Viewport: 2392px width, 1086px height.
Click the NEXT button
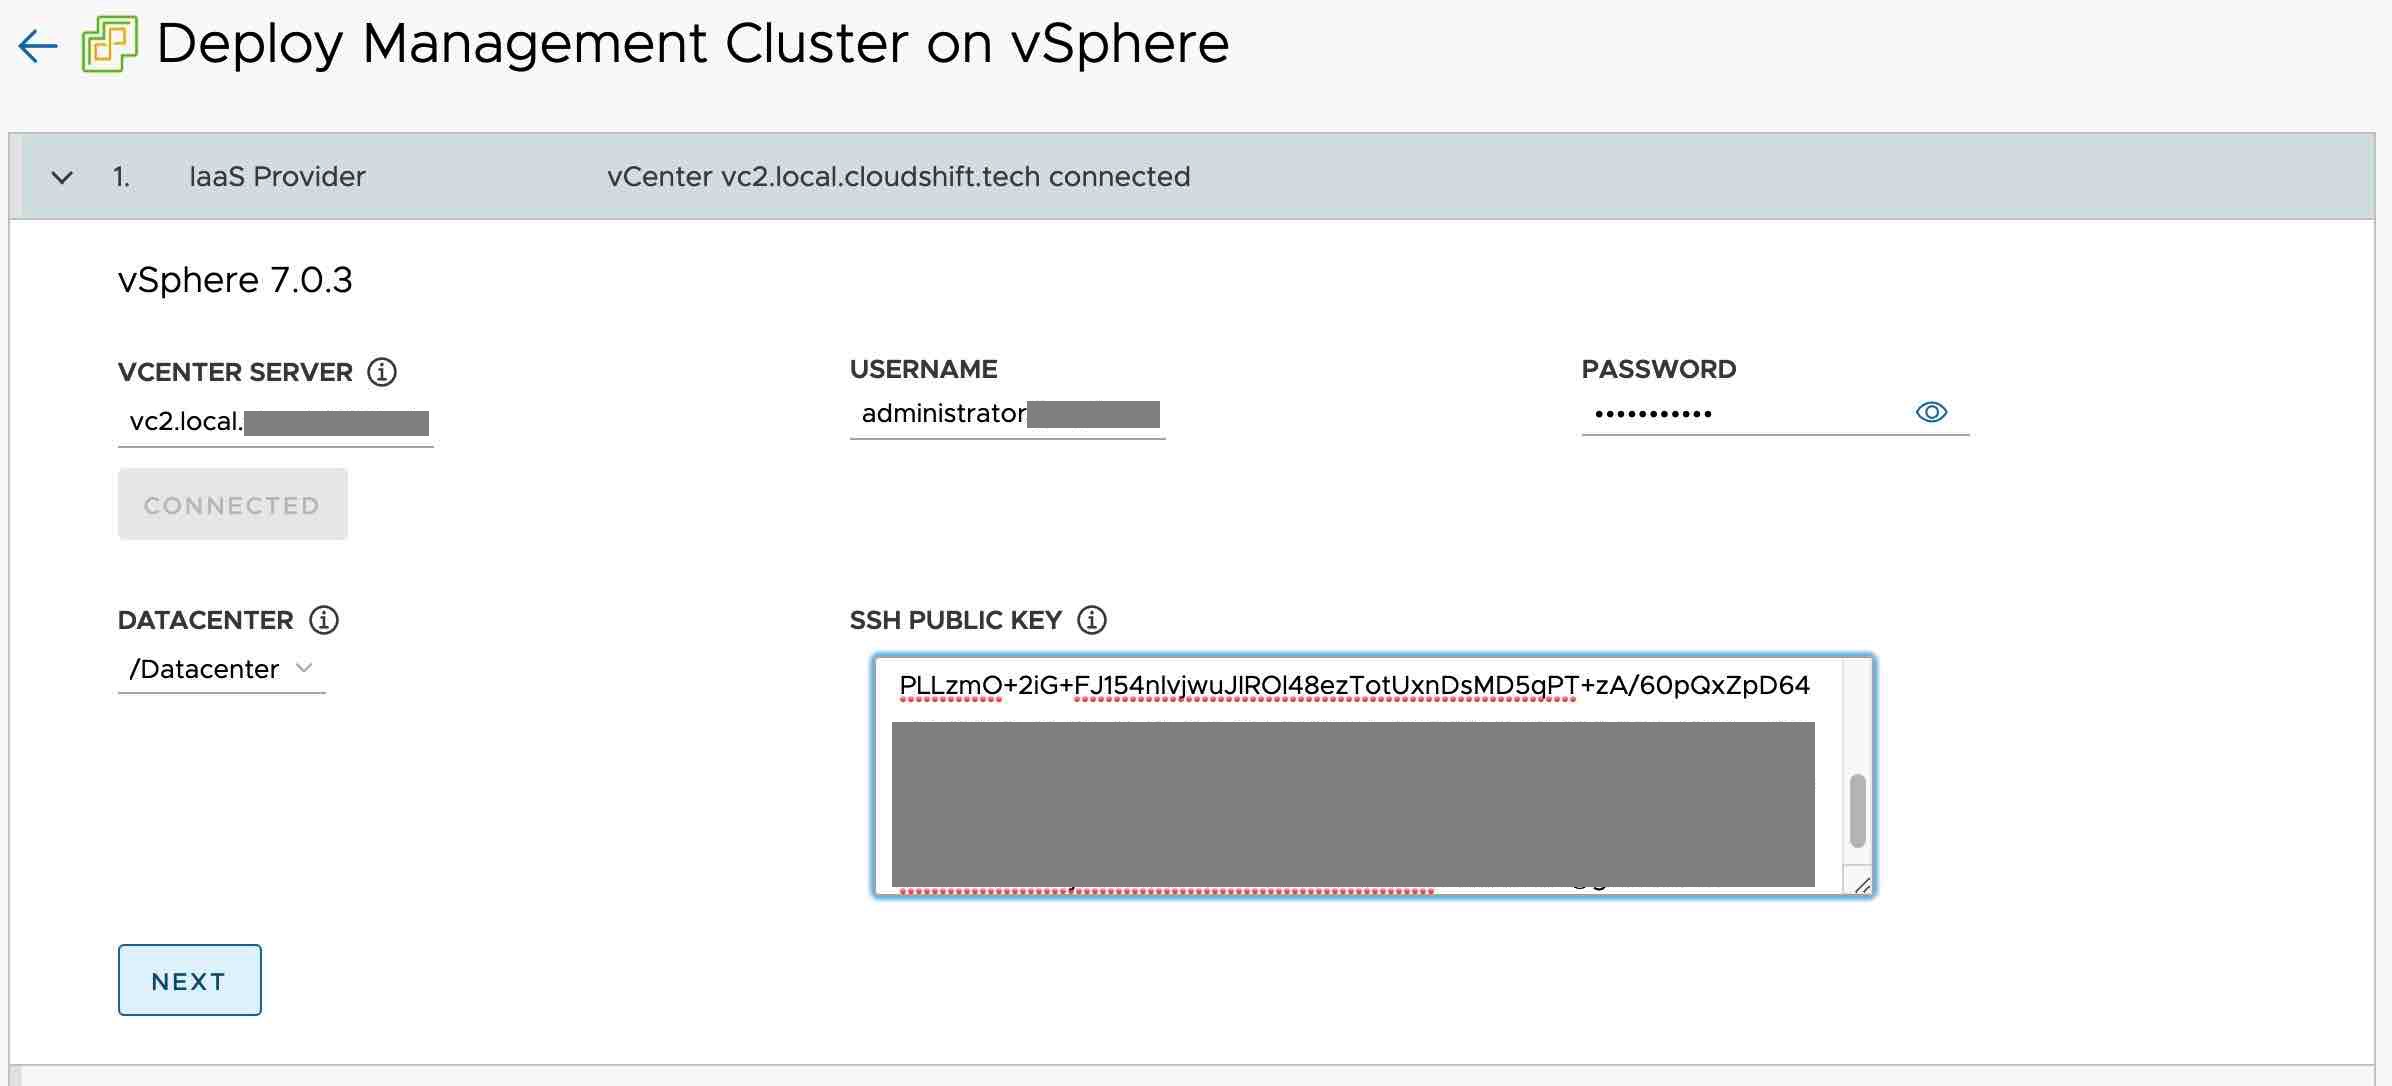click(190, 980)
